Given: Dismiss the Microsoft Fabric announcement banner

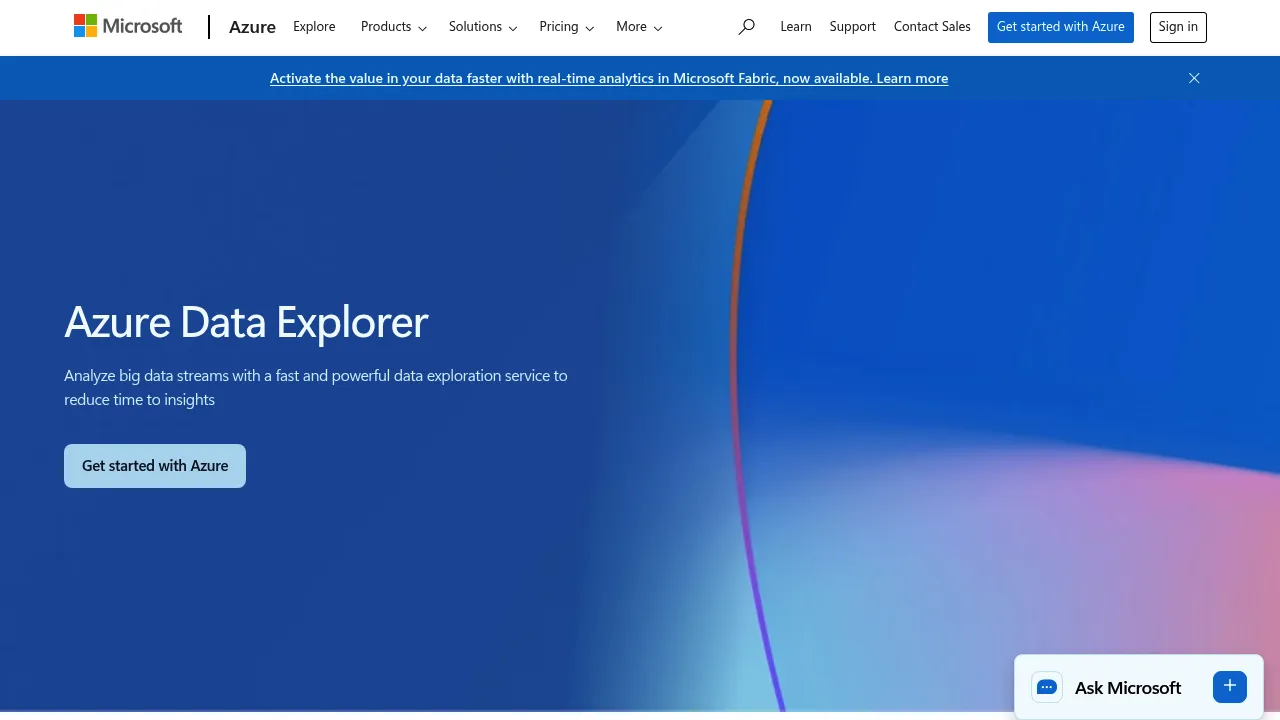Looking at the screenshot, I should pos(1194,78).
